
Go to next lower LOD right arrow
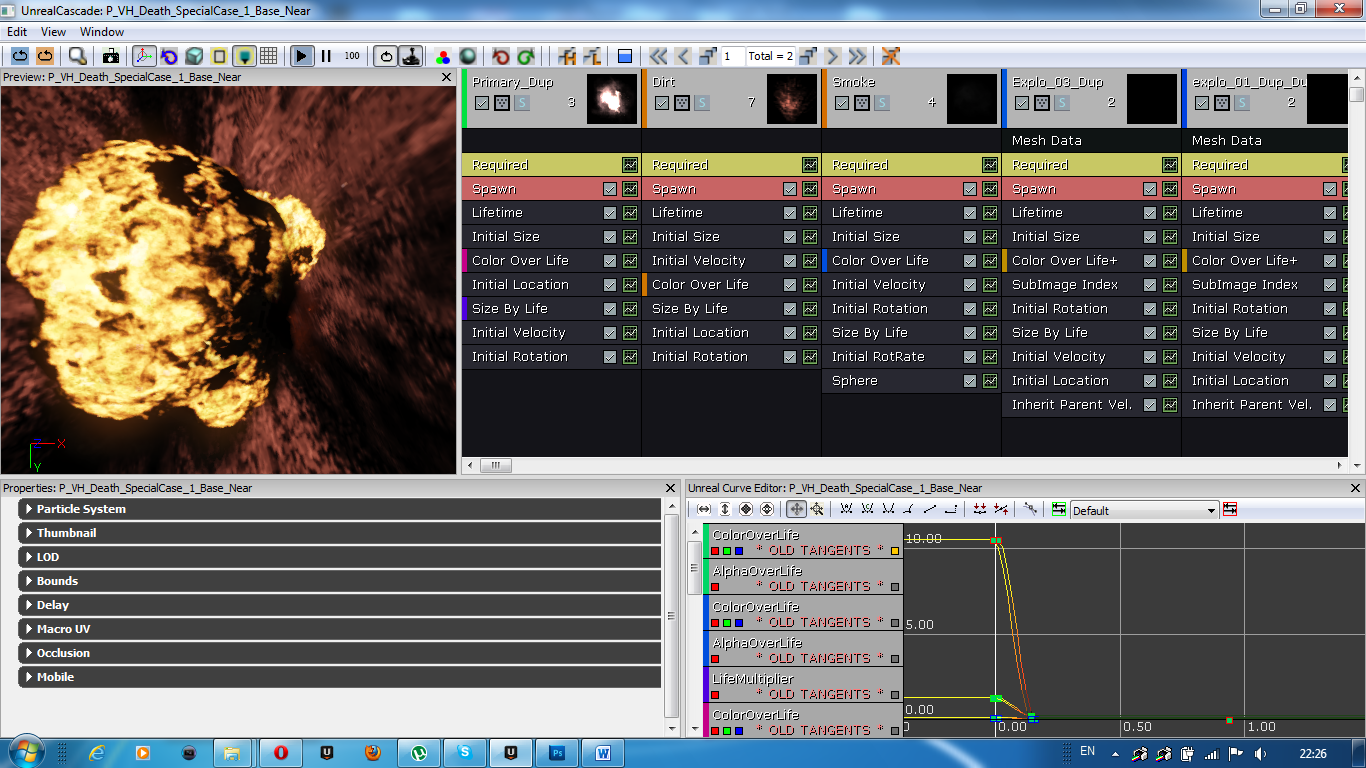[833, 56]
